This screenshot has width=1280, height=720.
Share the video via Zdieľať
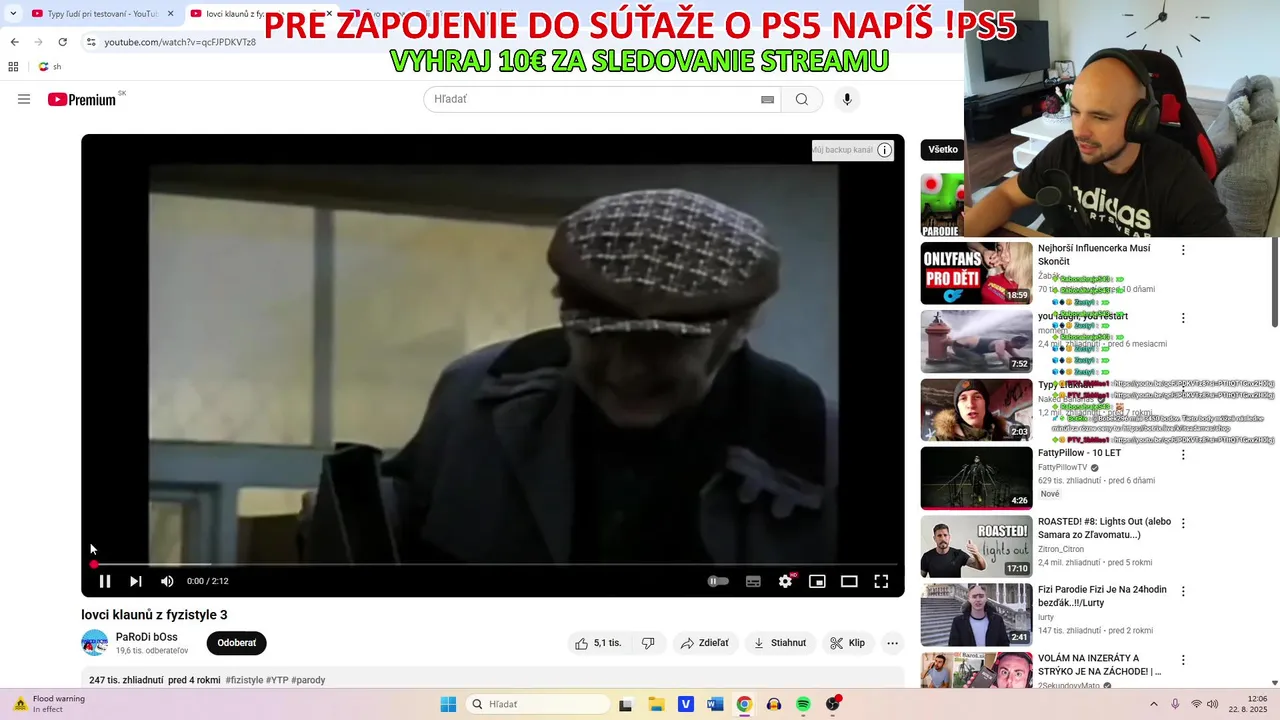pyautogui.click(x=705, y=643)
